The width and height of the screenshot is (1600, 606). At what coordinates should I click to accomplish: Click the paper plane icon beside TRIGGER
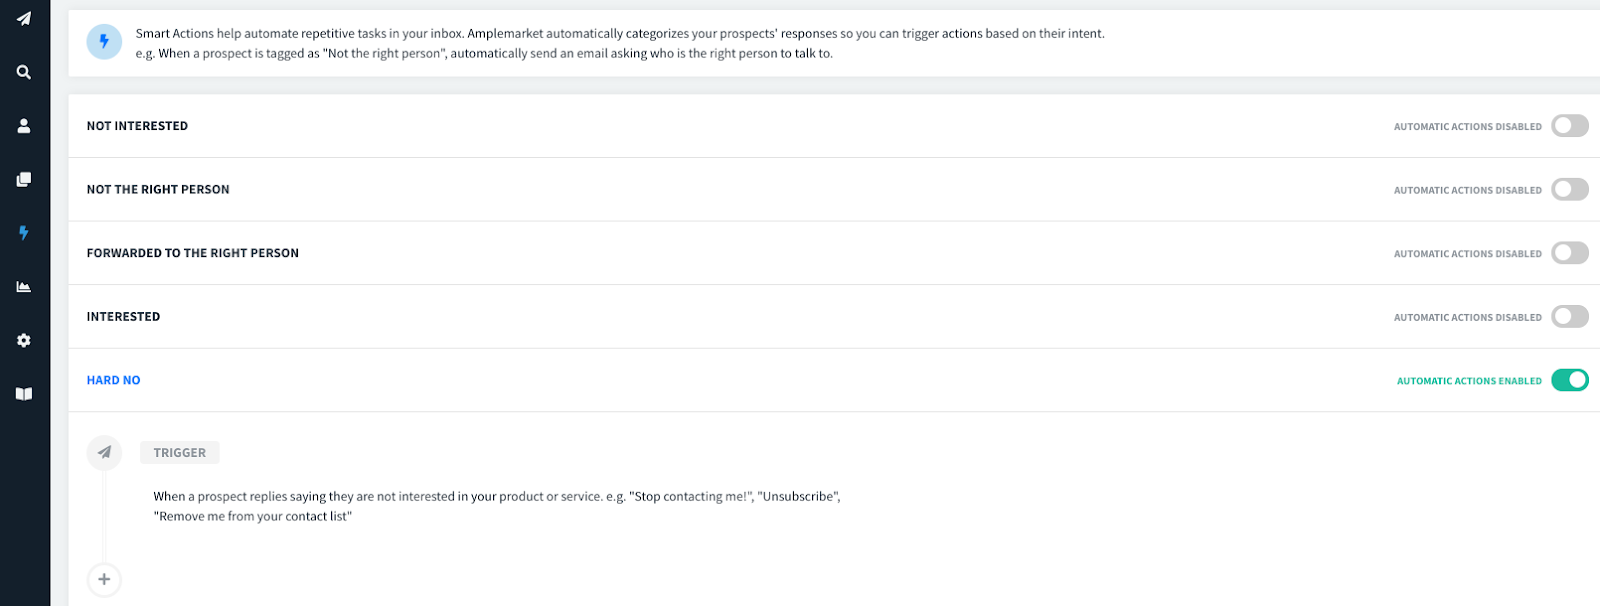point(104,452)
